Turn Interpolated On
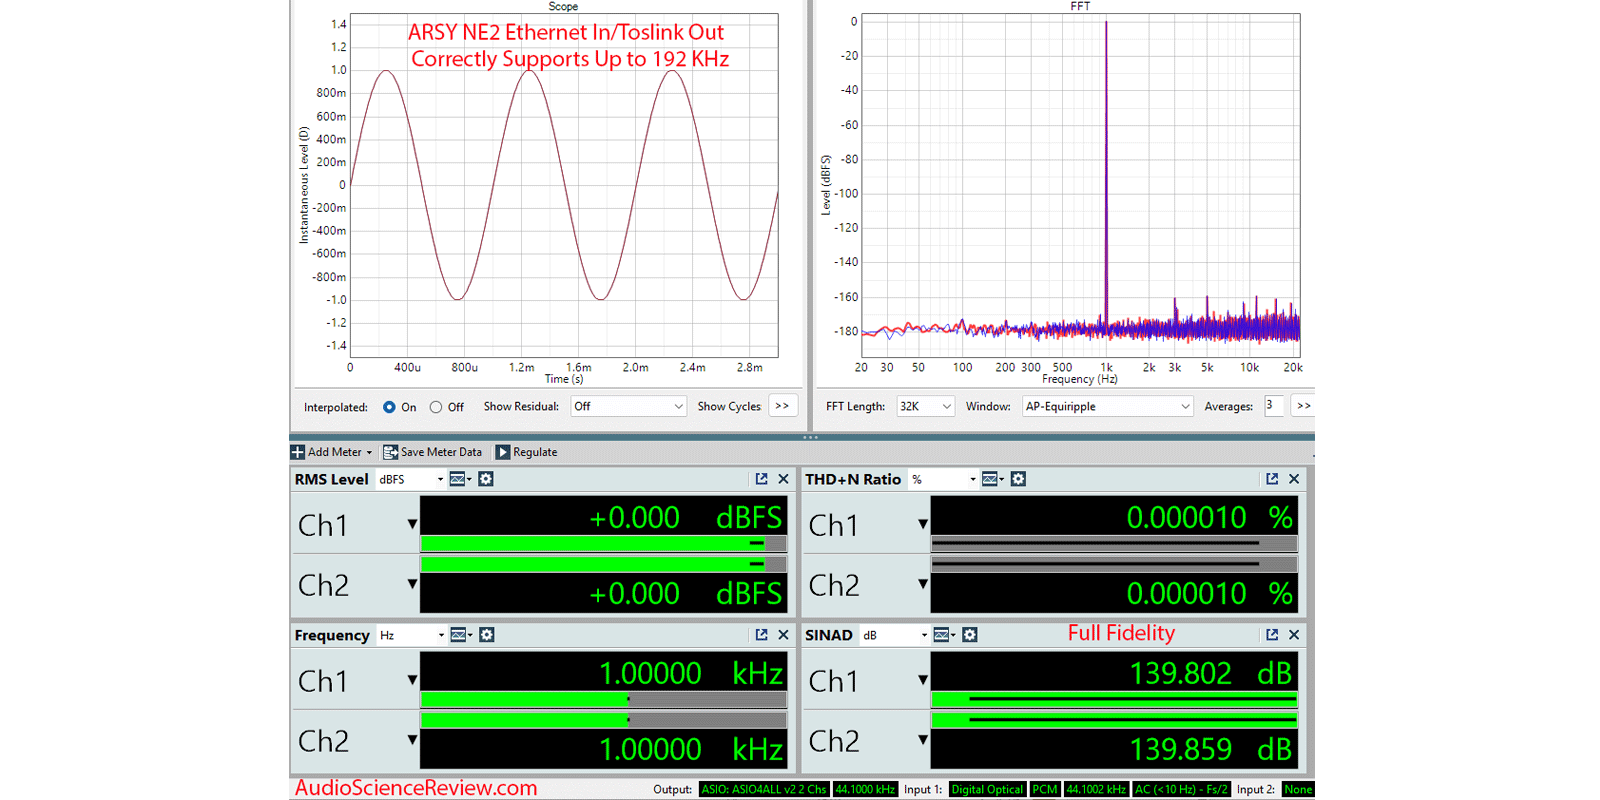This screenshot has height=800, width=1600. [x=389, y=407]
